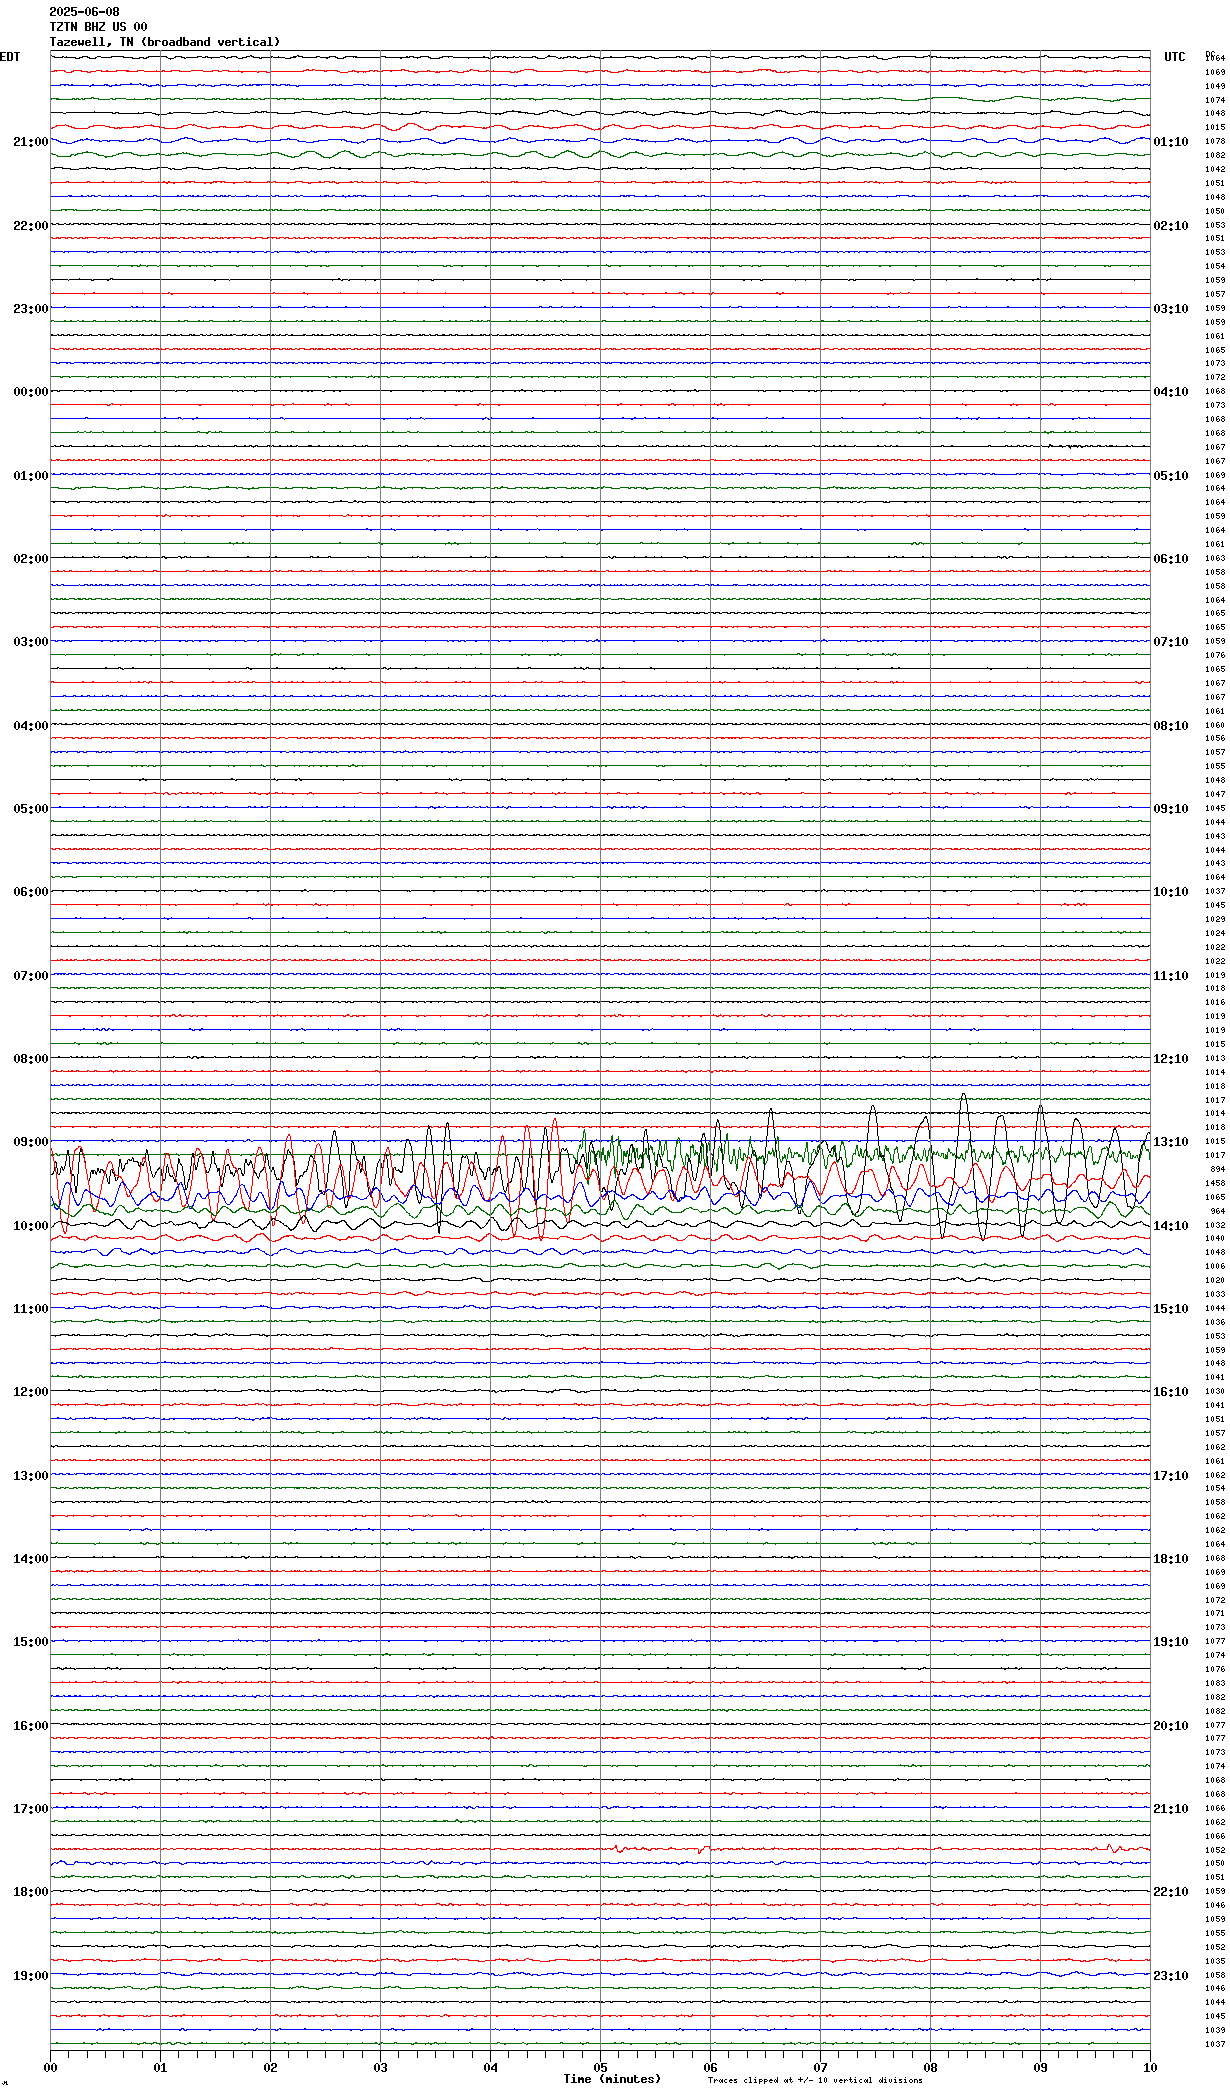This screenshot has width=1230, height=2094.
Task: Click the 15:00 EDT time label
Action: pyautogui.click(x=31, y=1642)
